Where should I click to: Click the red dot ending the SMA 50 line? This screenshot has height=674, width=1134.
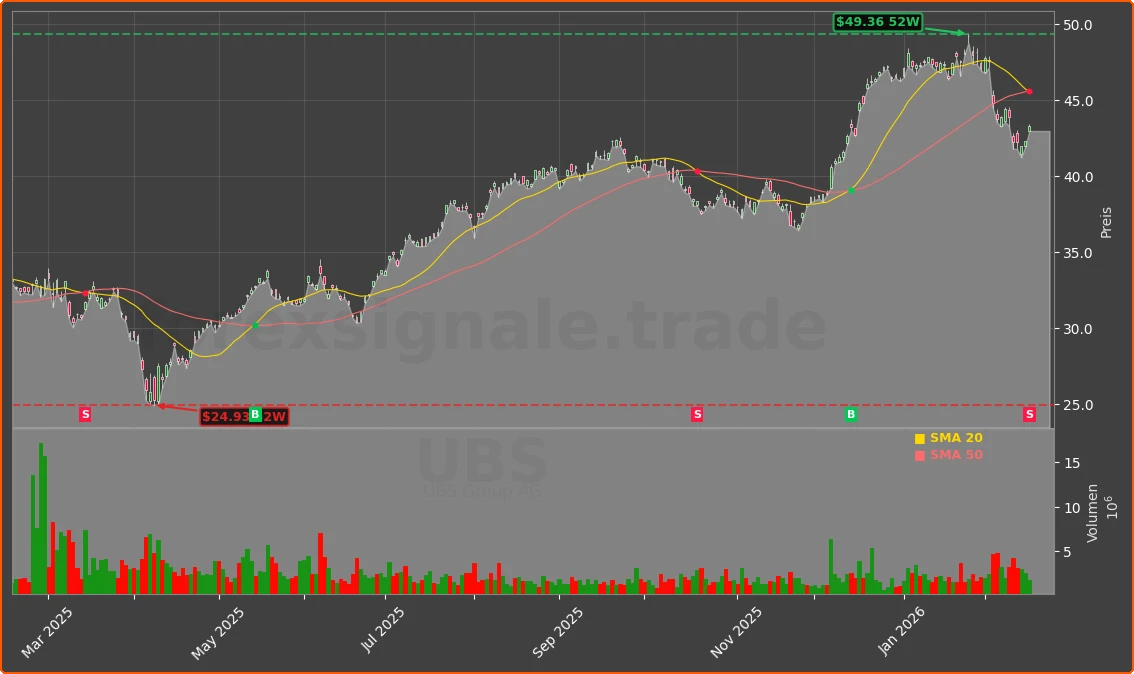pos(1029,91)
